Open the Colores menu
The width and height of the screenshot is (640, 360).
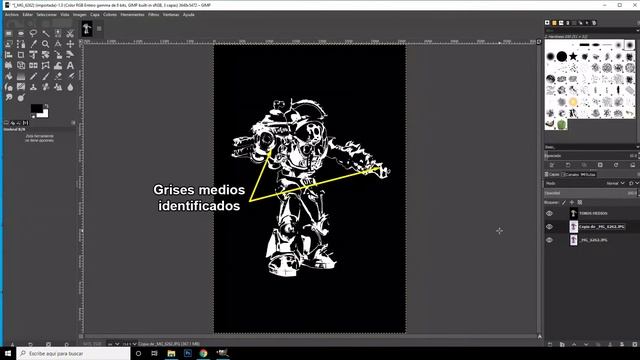pos(110,15)
